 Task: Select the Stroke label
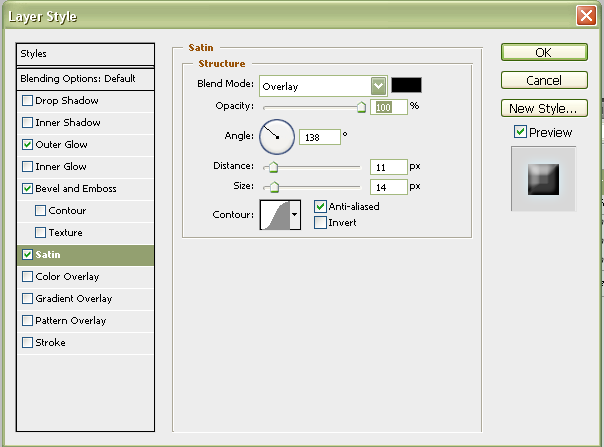coord(50,343)
